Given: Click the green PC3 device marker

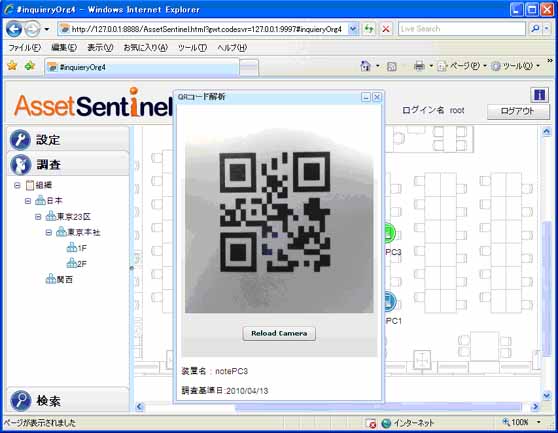Looking at the screenshot, I should click(x=390, y=233).
